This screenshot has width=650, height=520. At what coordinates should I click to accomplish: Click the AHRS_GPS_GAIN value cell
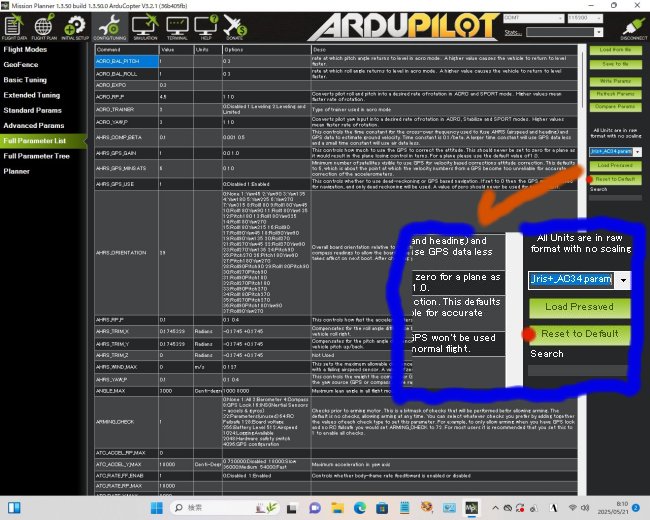(x=176, y=153)
